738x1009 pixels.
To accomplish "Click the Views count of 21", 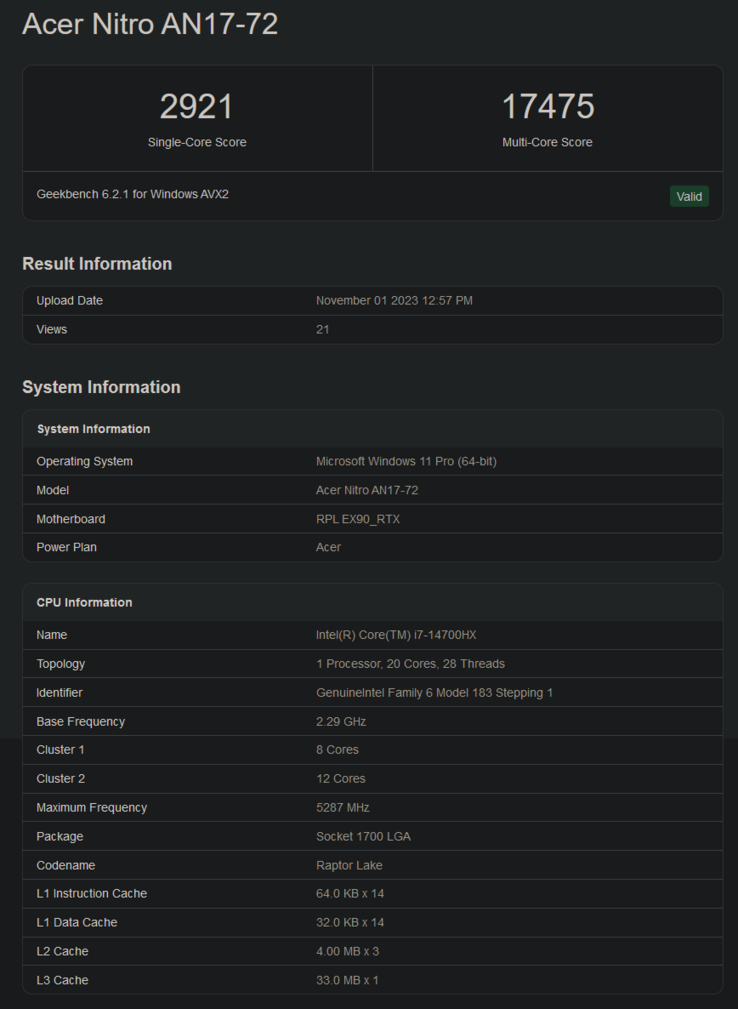I will click(x=323, y=329).
